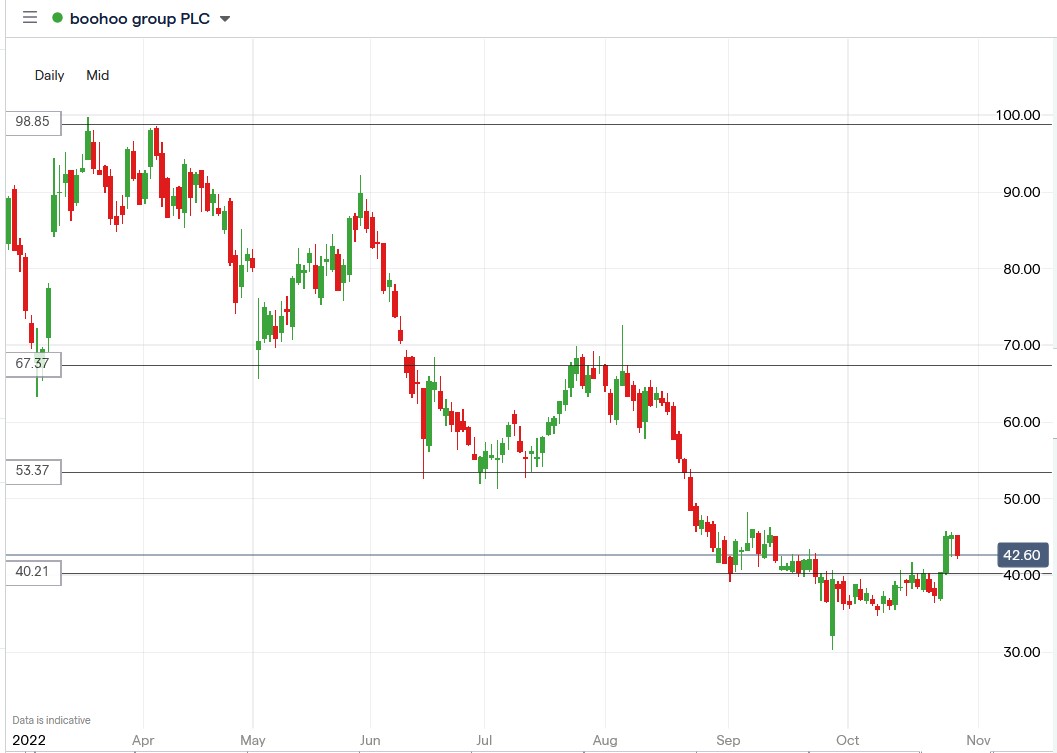
Task: Select the 40.21 price level tag
Action: (32, 572)
